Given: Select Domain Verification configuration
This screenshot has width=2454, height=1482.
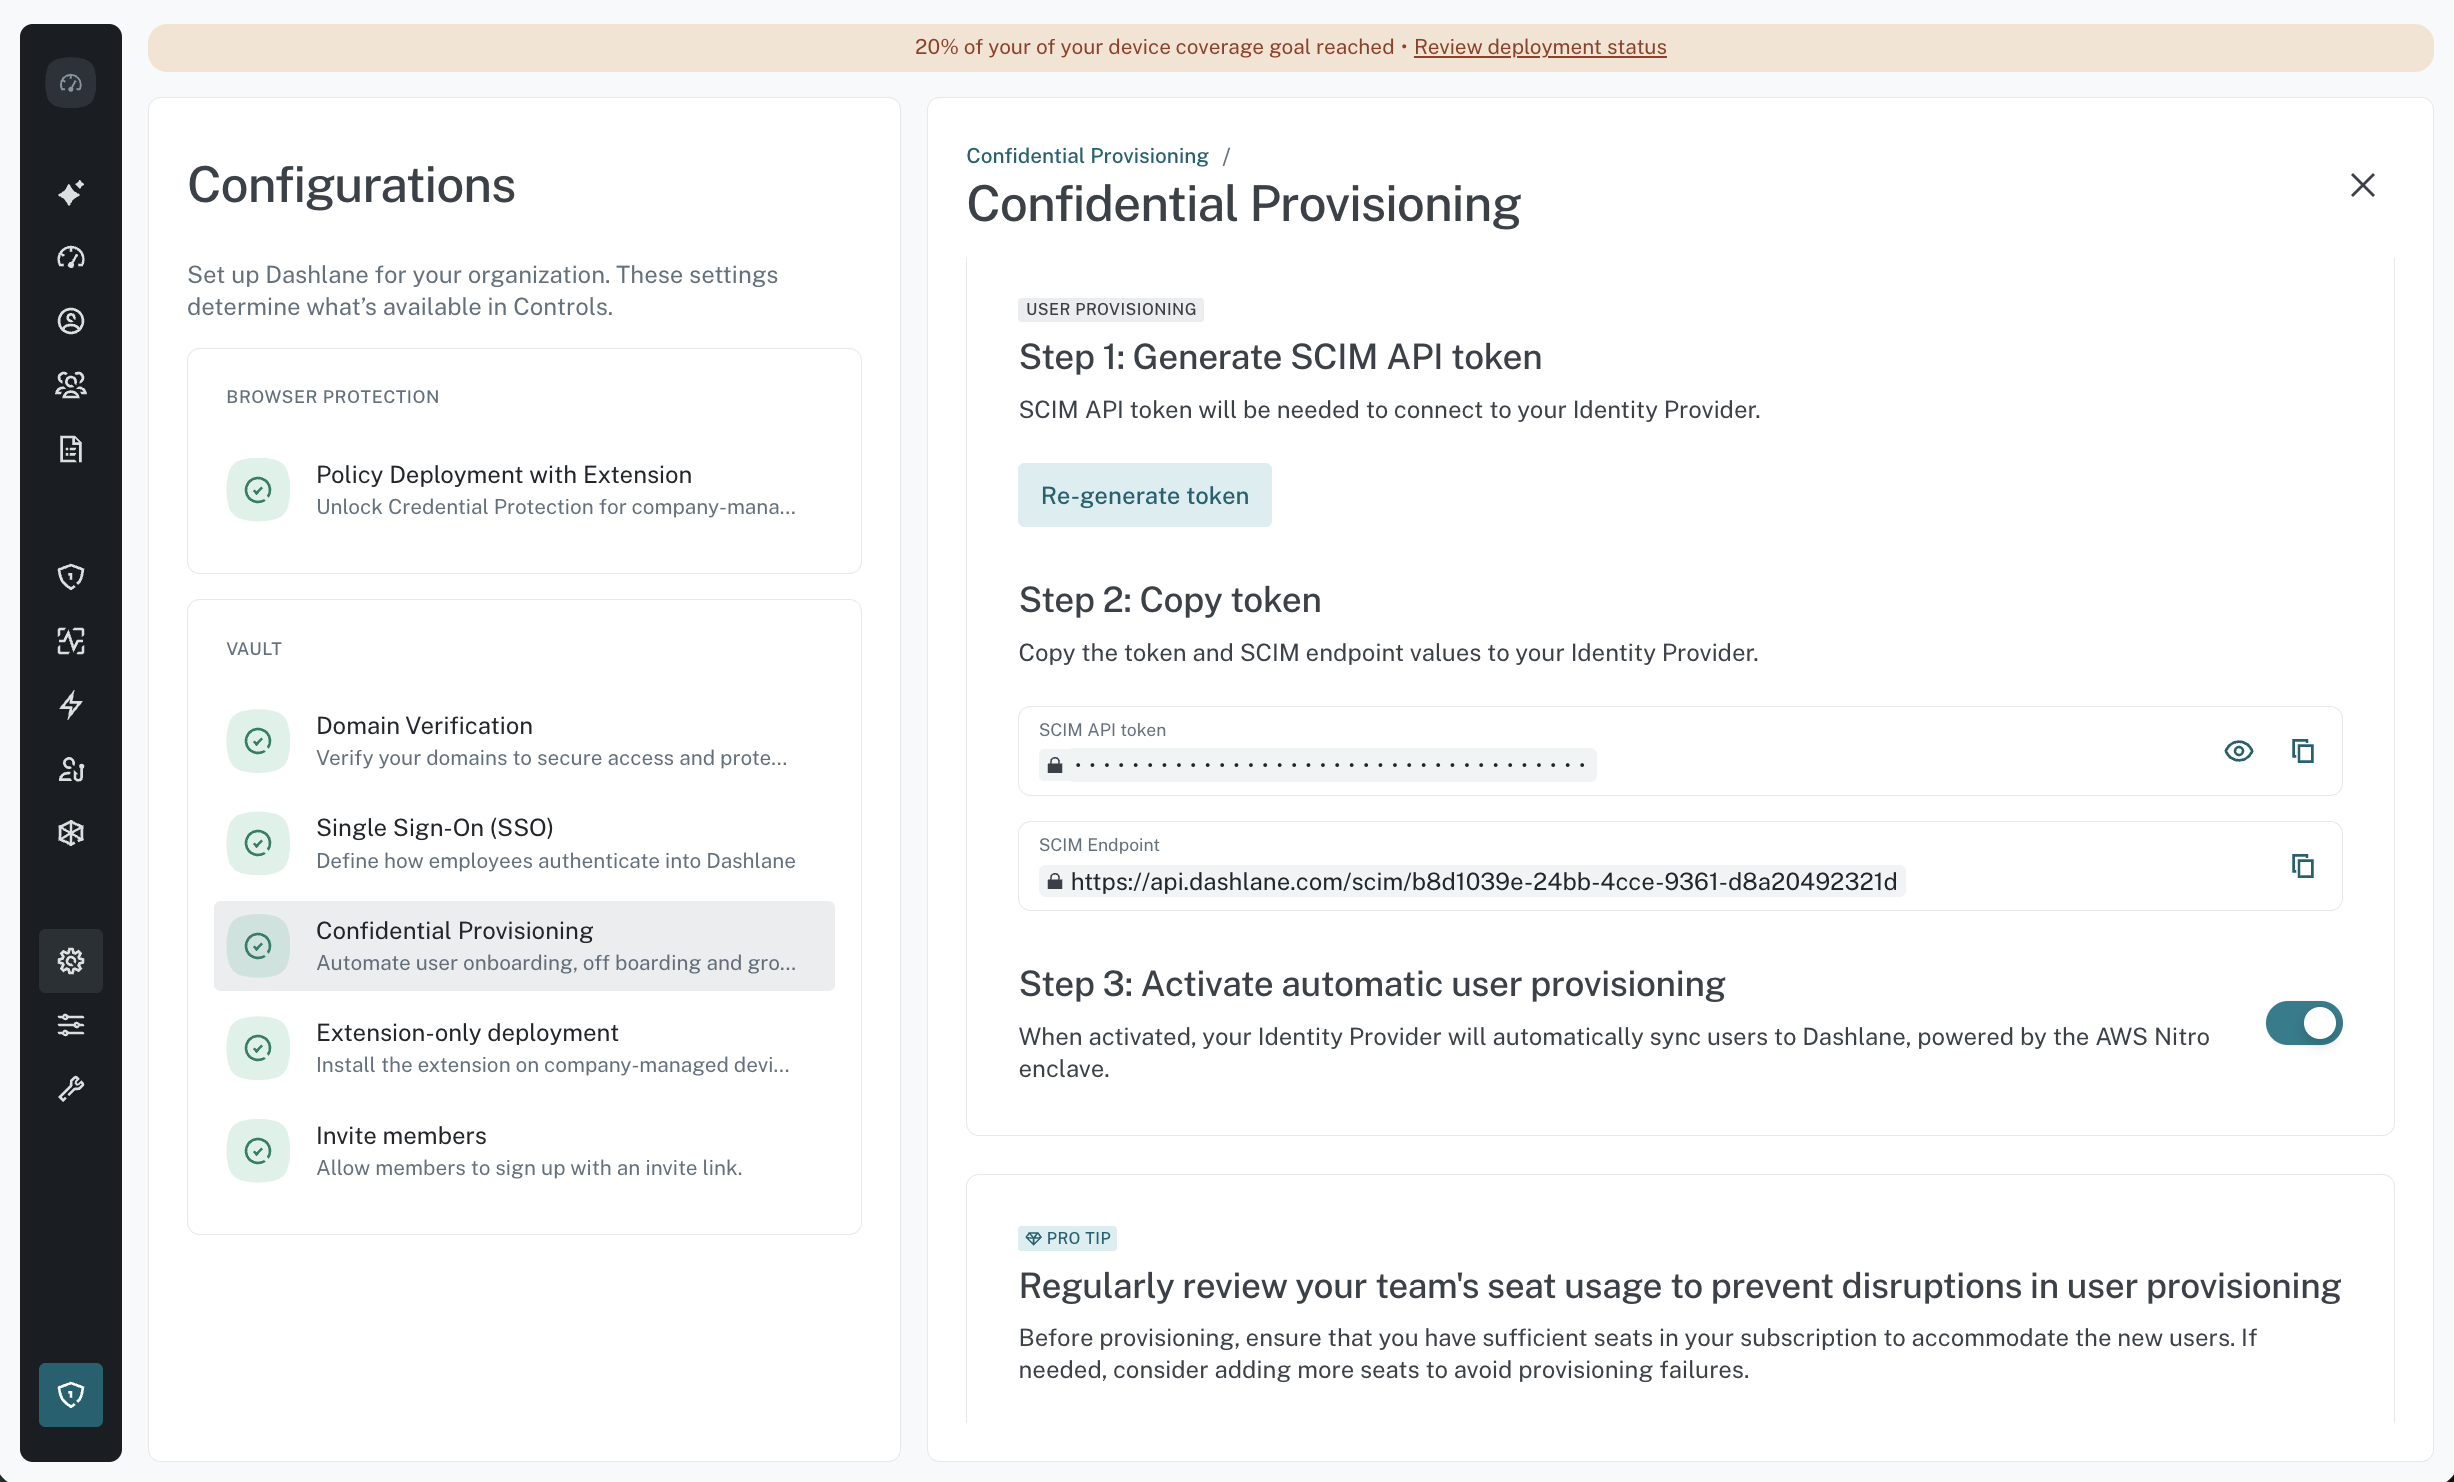Looking at the screenshot, I should (524, 741).
